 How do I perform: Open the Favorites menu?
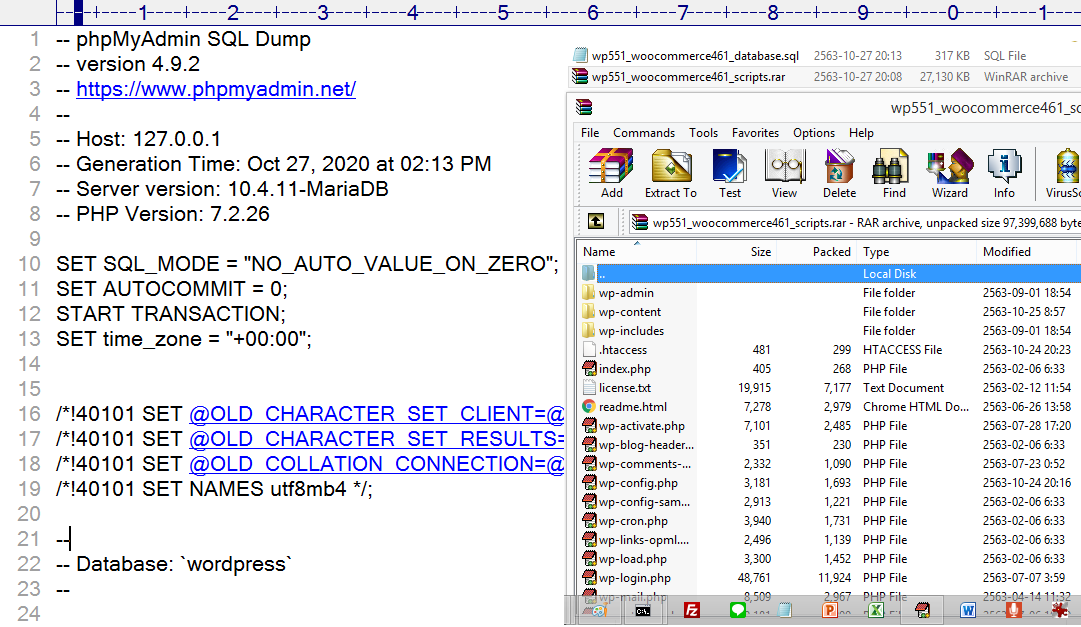coord(755,133)
